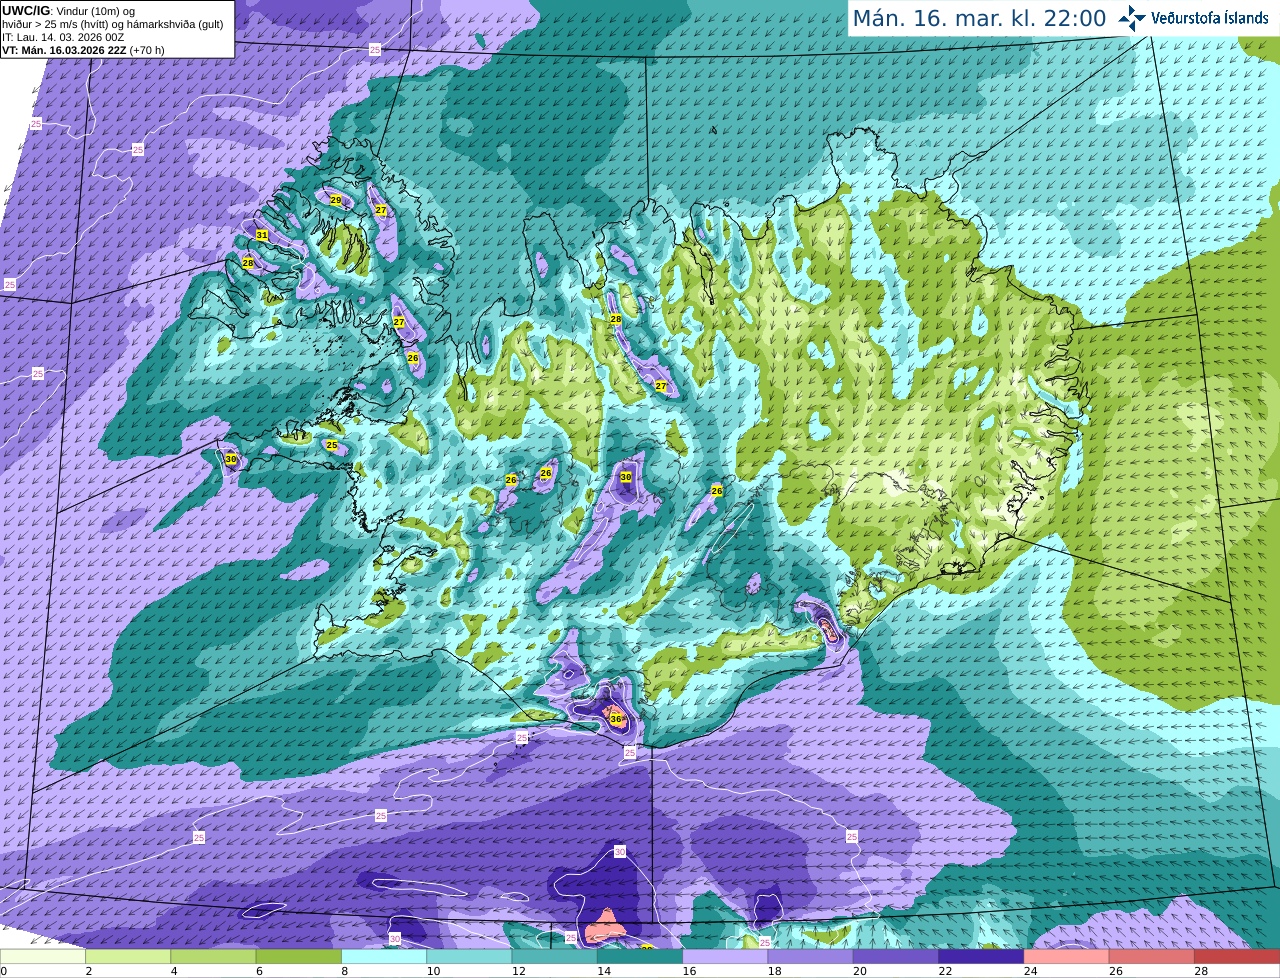Click the legend scale number 14
The width and height of the screenshot is (1280, 978).
pyautogui.click(x=603, y=971)
